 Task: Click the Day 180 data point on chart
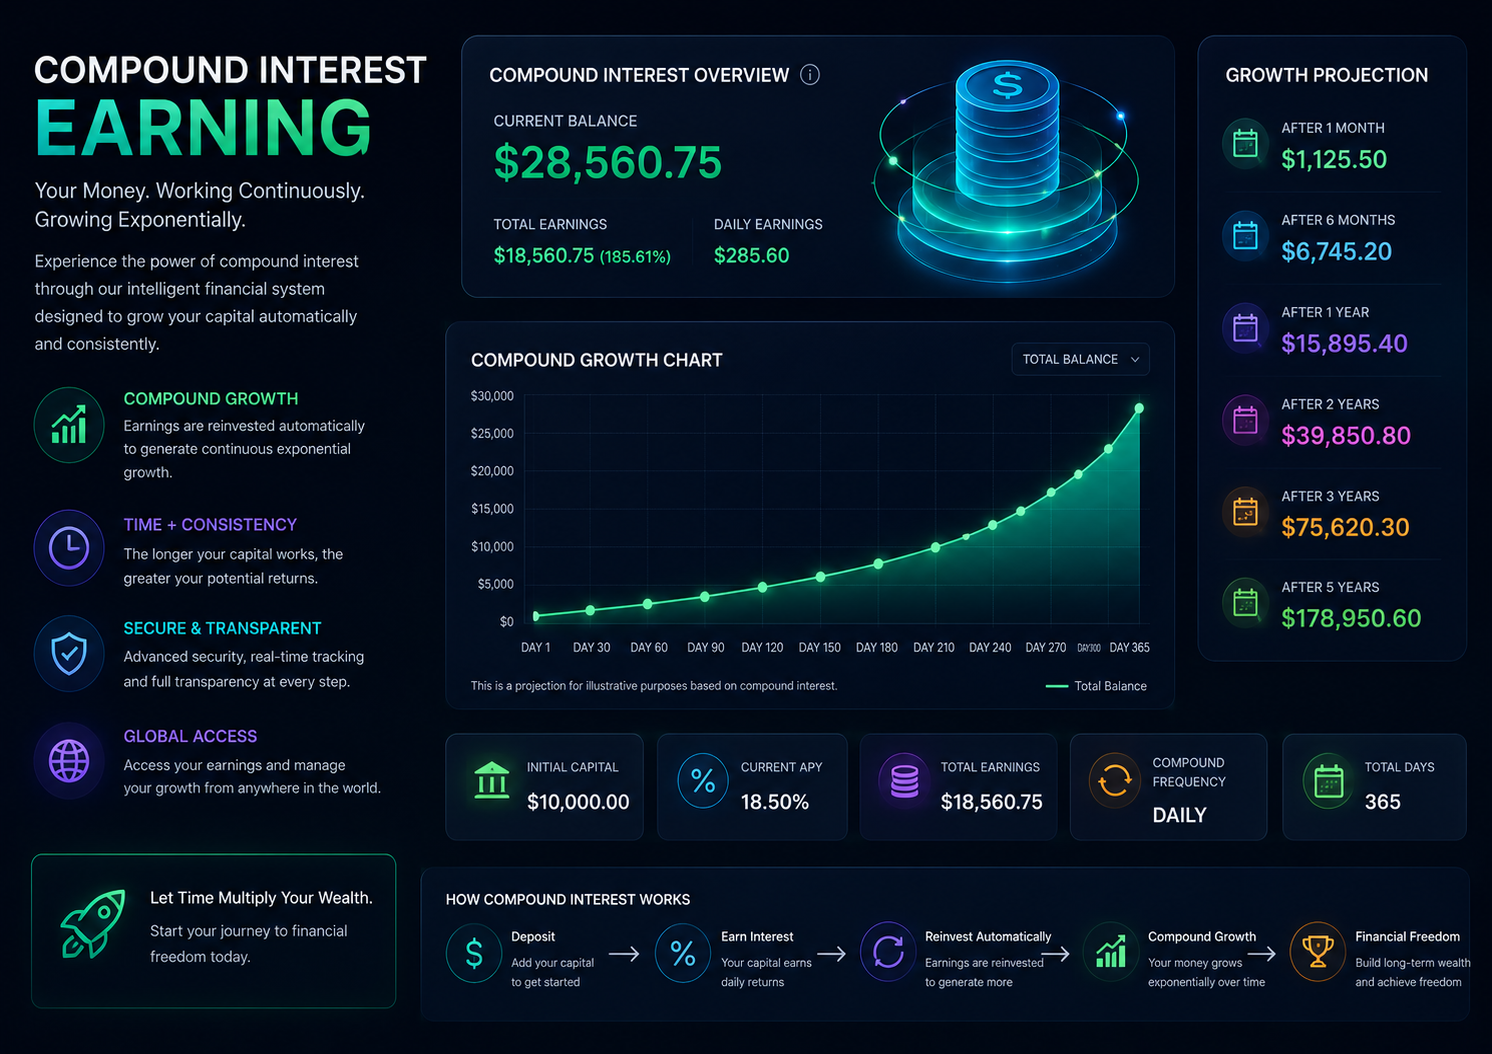878,564
